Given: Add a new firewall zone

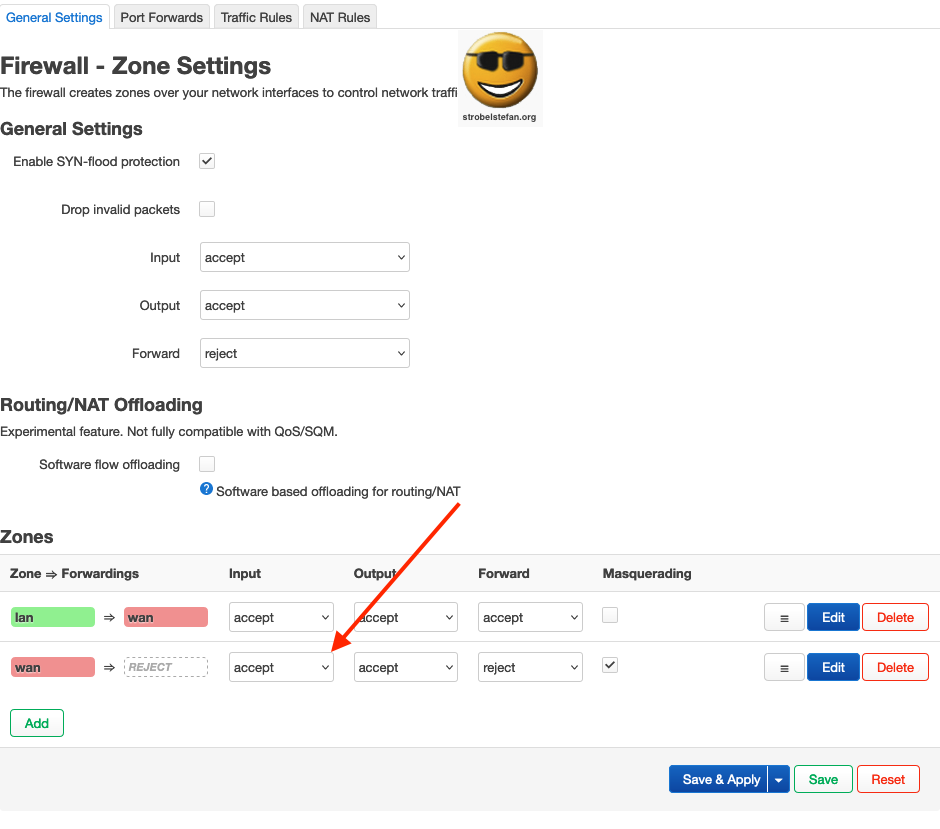Looking at the screenshot, I should coord(37,723).
